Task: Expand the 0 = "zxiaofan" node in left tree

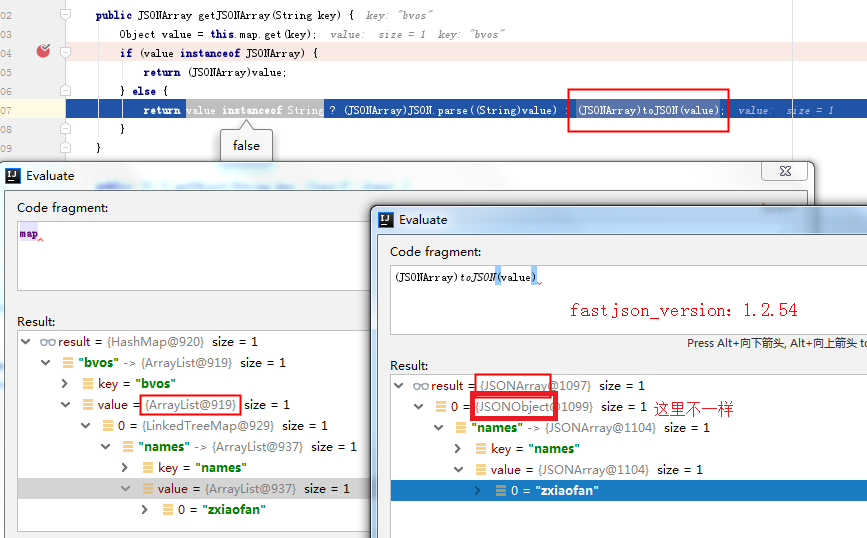Action: pyautogui.click(x=145, y=510)
